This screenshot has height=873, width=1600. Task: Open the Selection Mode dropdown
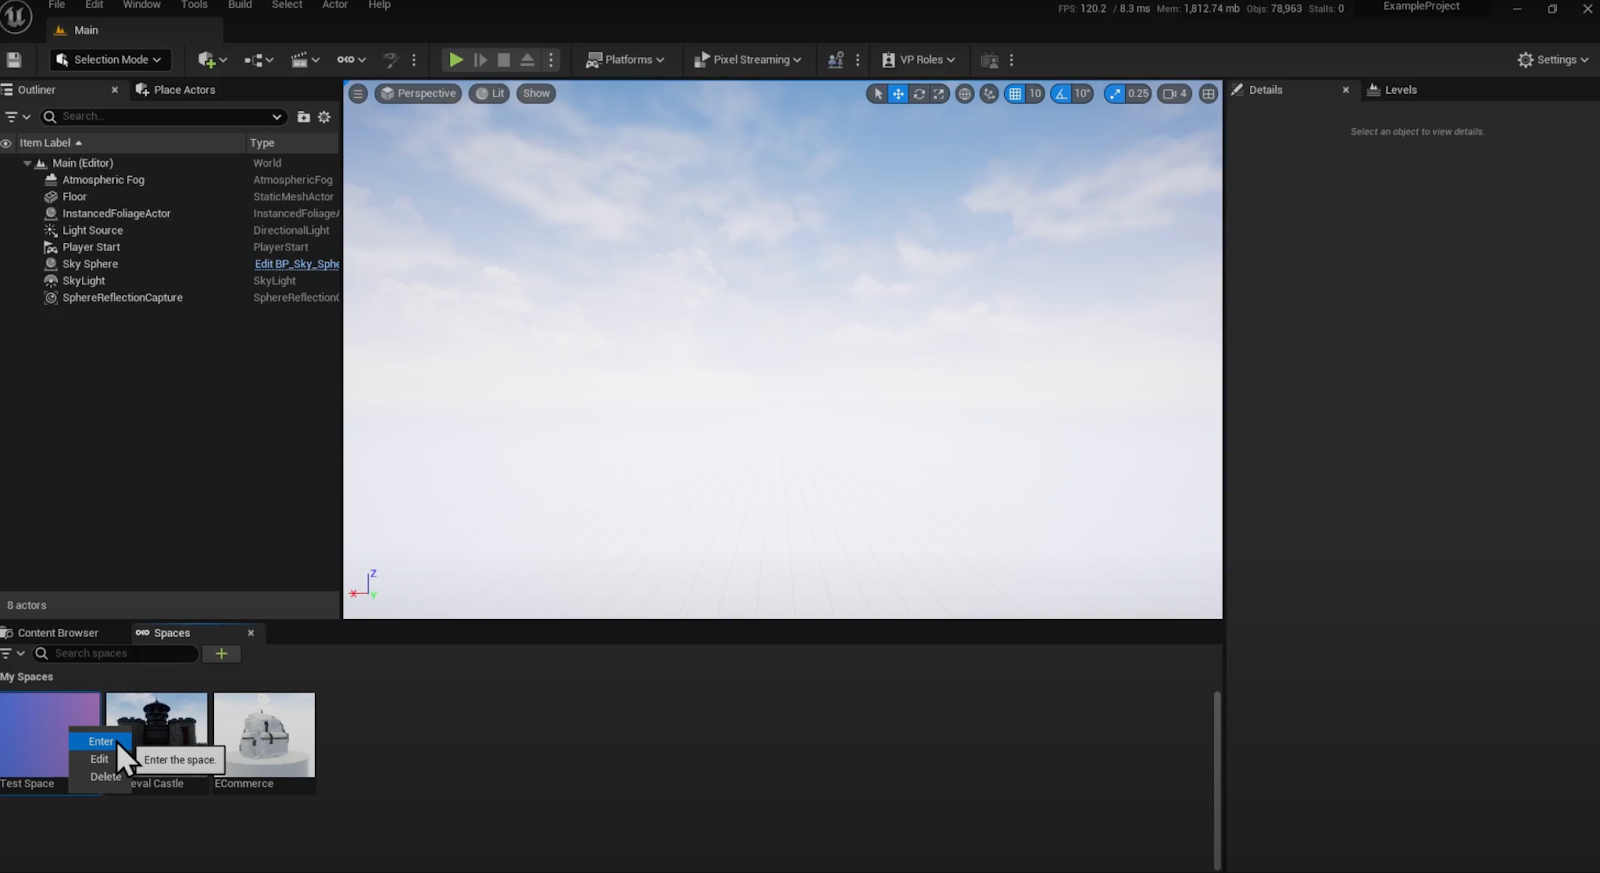click(109, 60)
